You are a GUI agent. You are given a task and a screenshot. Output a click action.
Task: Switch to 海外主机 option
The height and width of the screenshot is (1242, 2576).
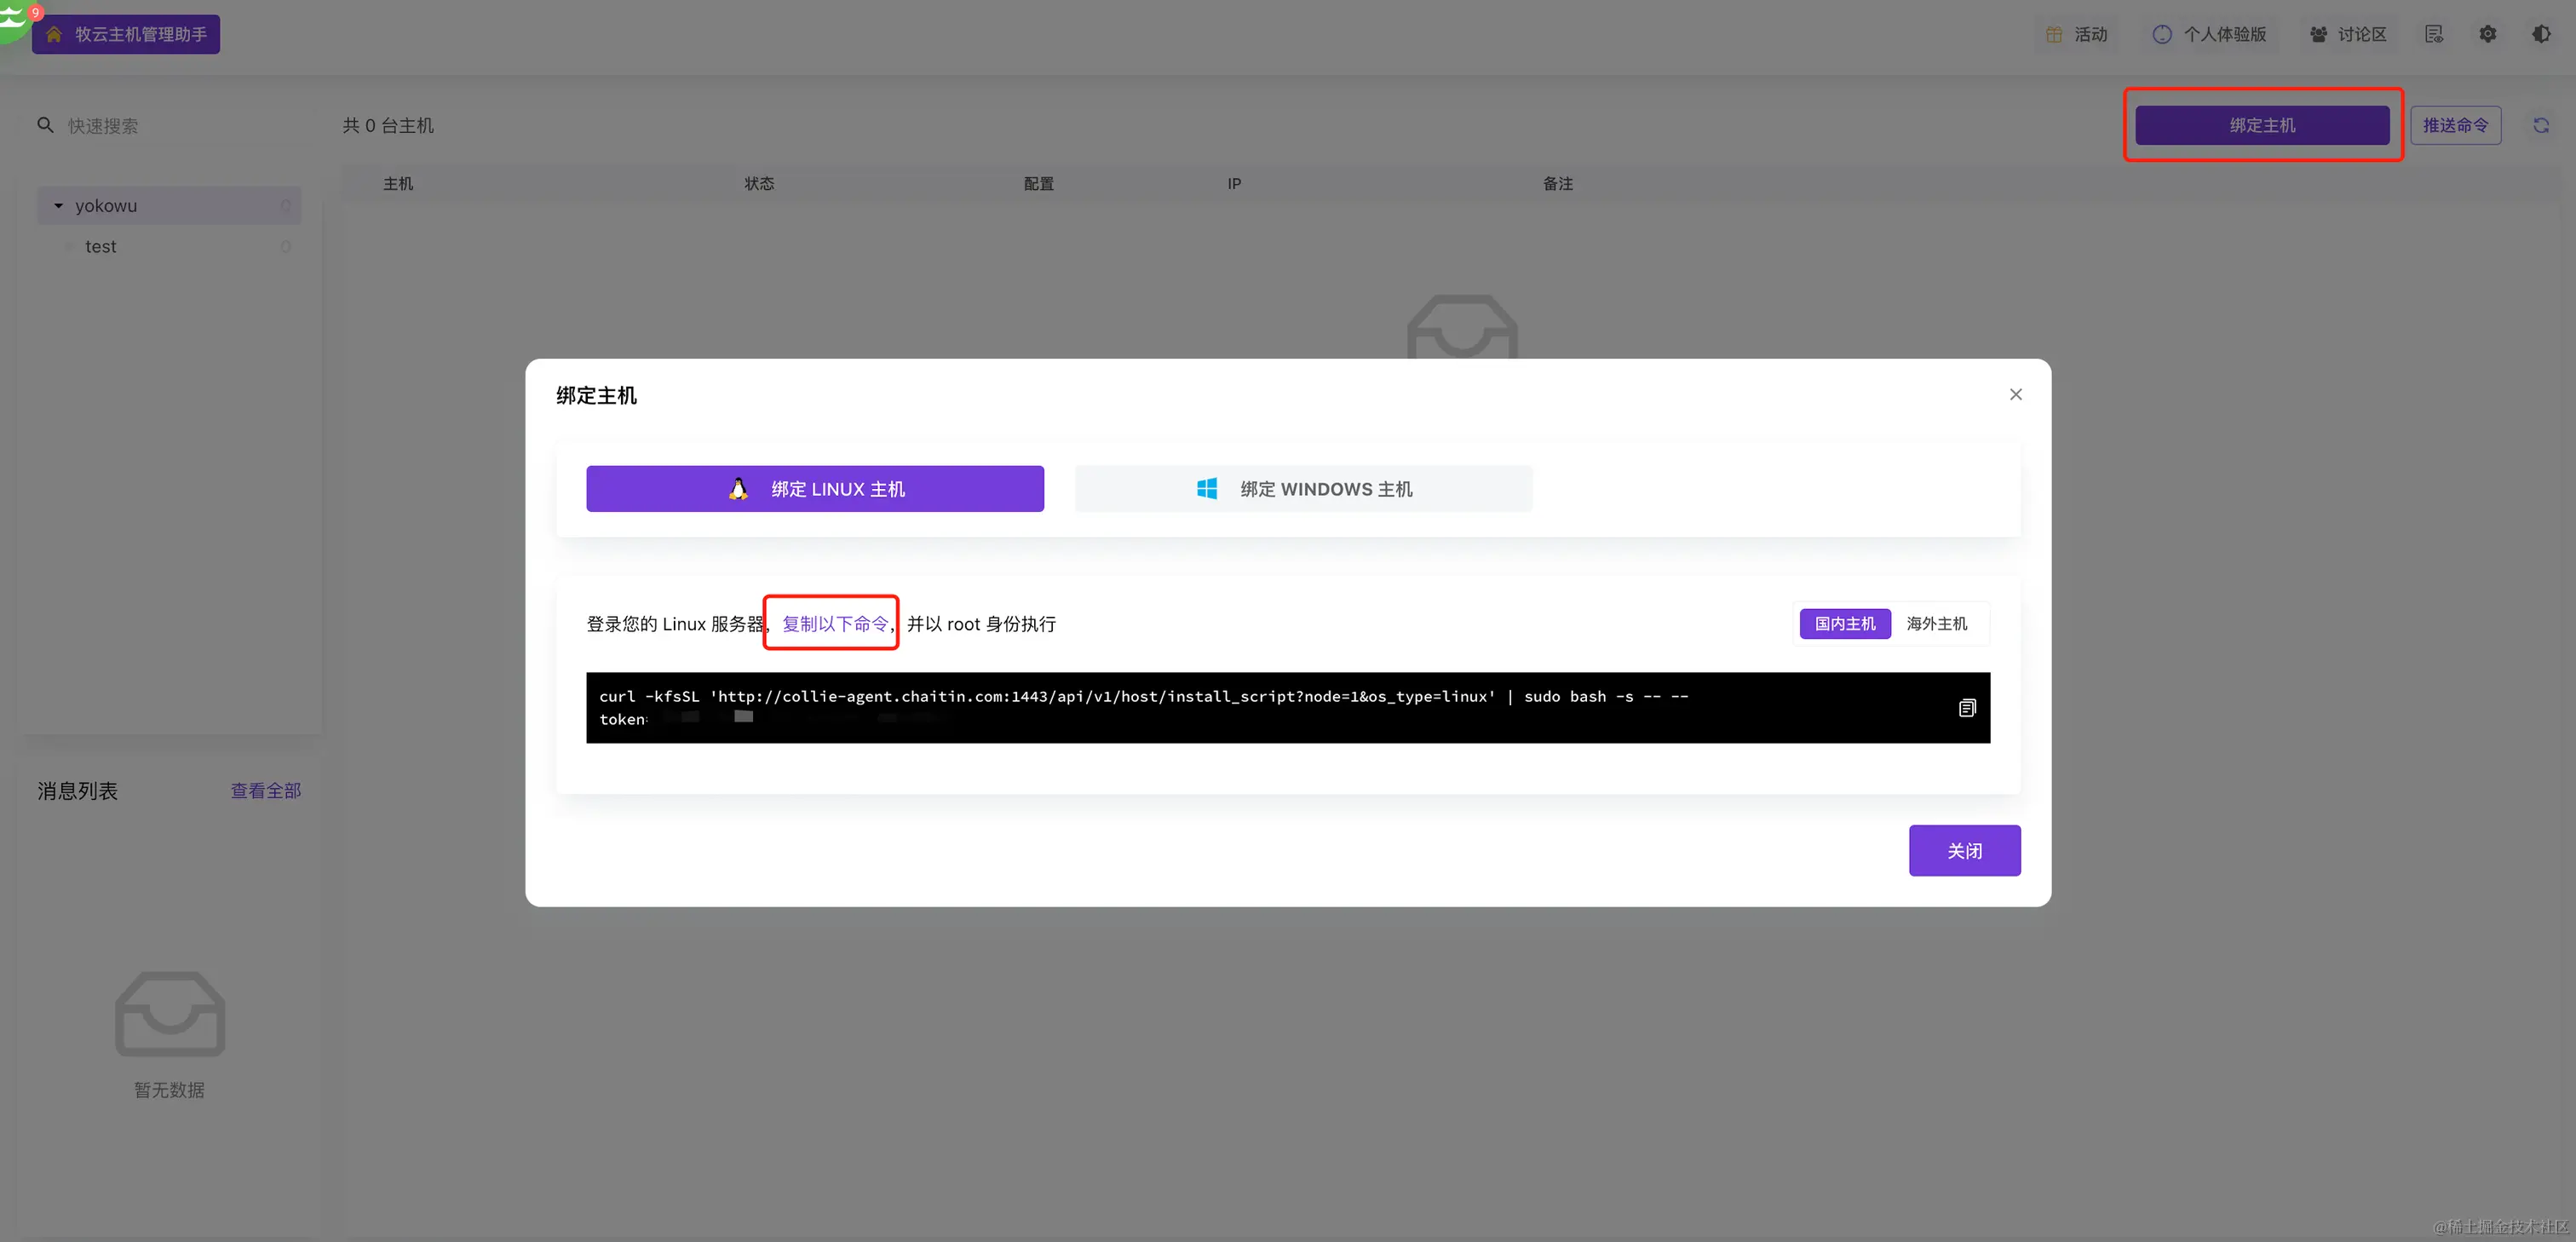1937,623
